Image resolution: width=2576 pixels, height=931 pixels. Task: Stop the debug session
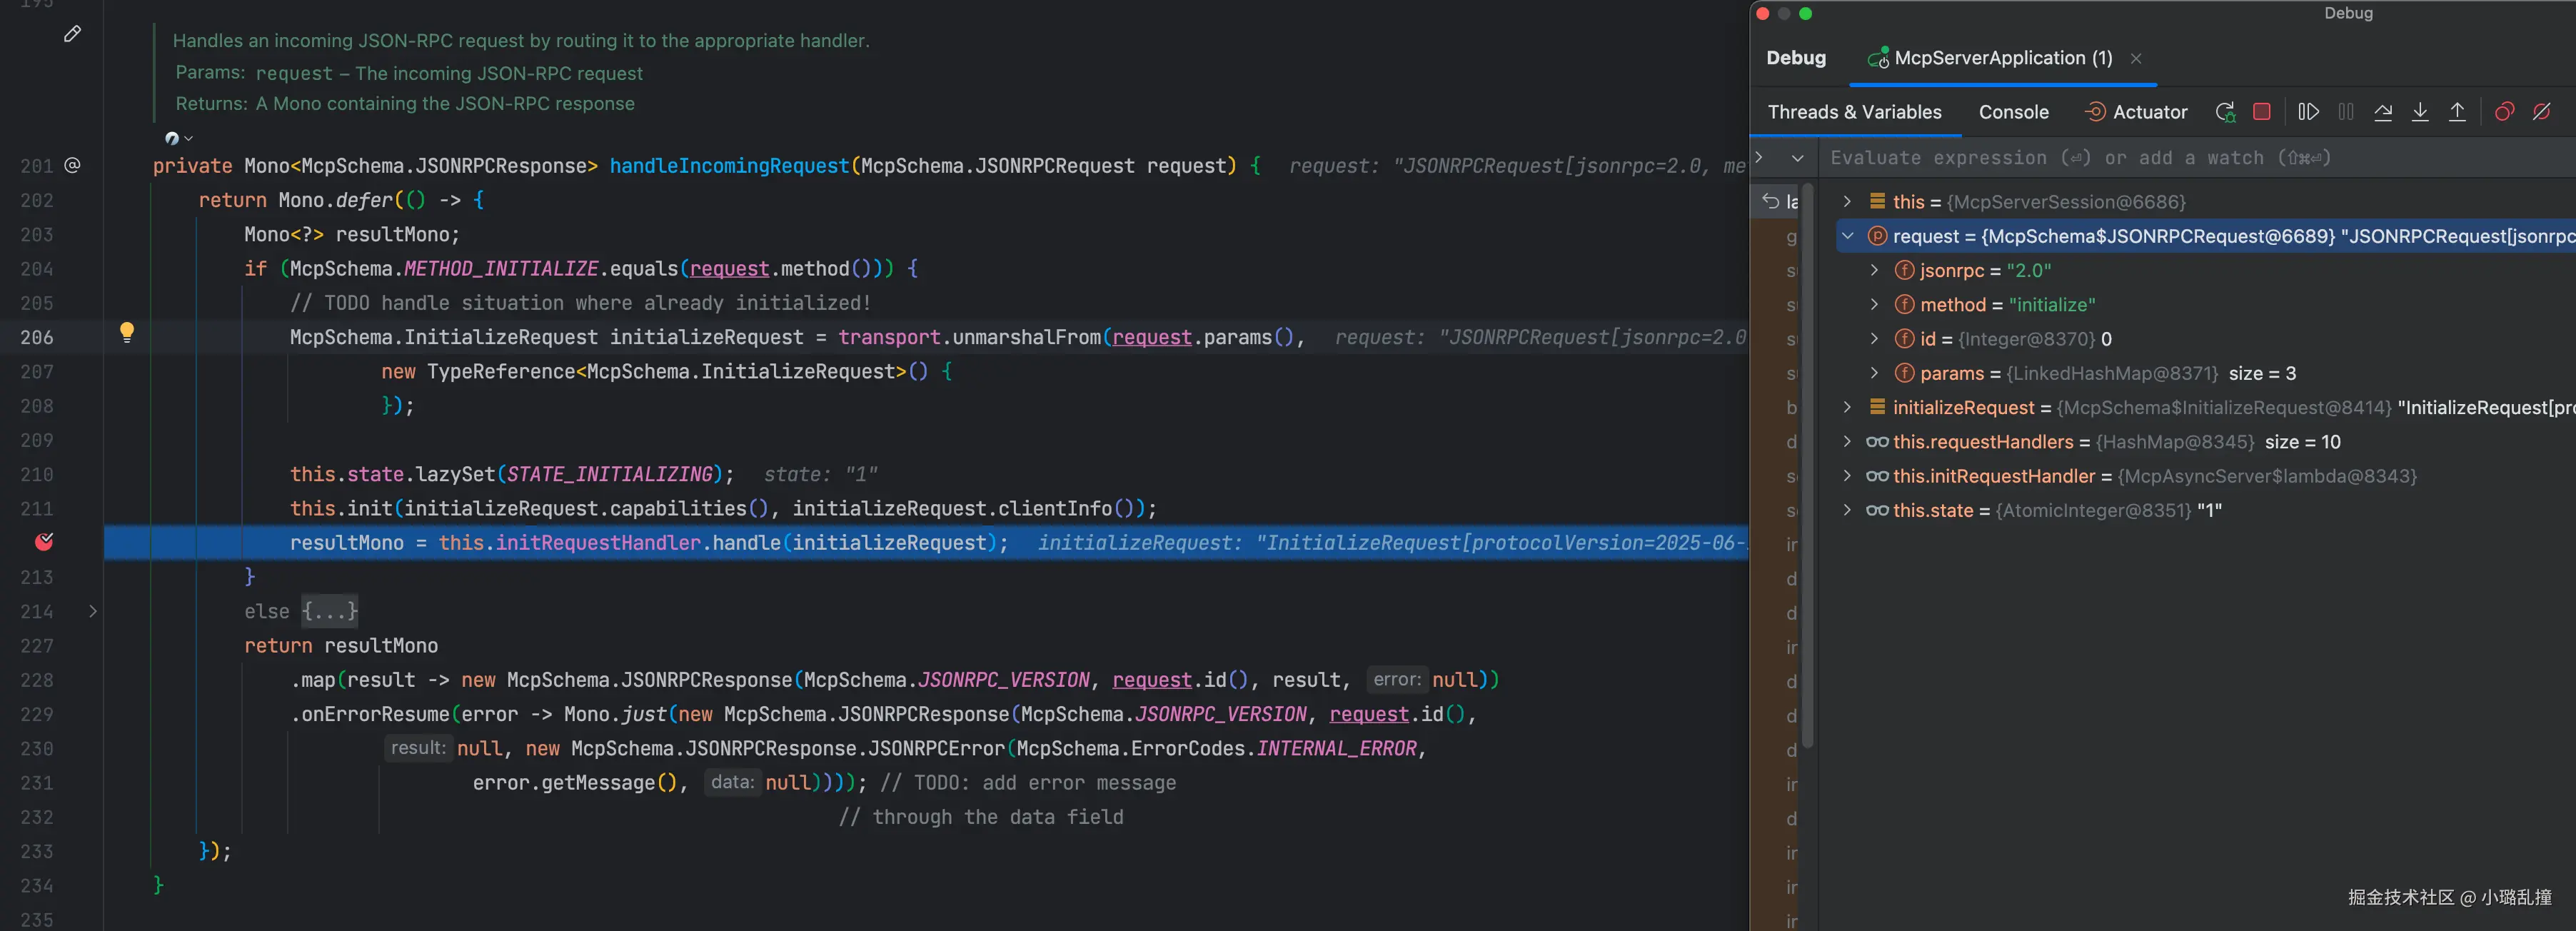(x=2262, y=112)
